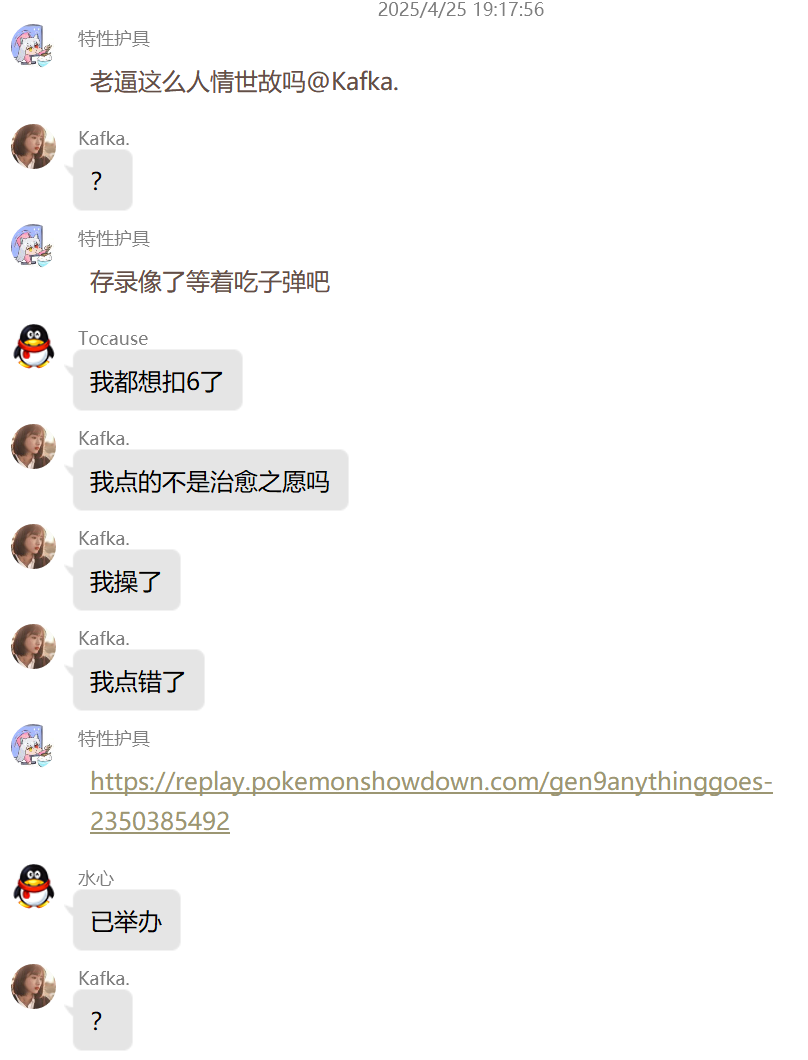Click the 我点的不是治愈之愿吗 message bubble
The height and width of the screenshot is (1060, 808).
tap(210, 480)
